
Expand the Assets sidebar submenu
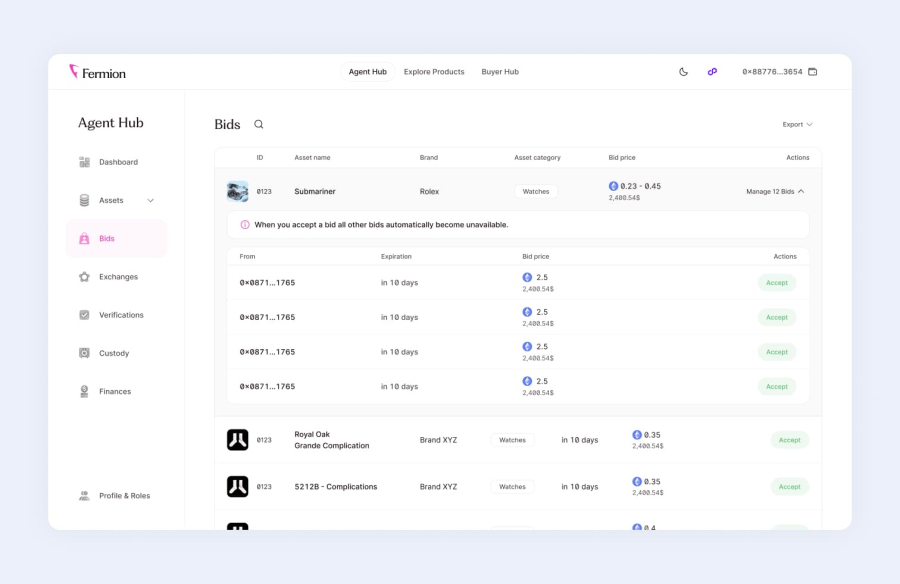pyautogui.click(x=151, y=200)
